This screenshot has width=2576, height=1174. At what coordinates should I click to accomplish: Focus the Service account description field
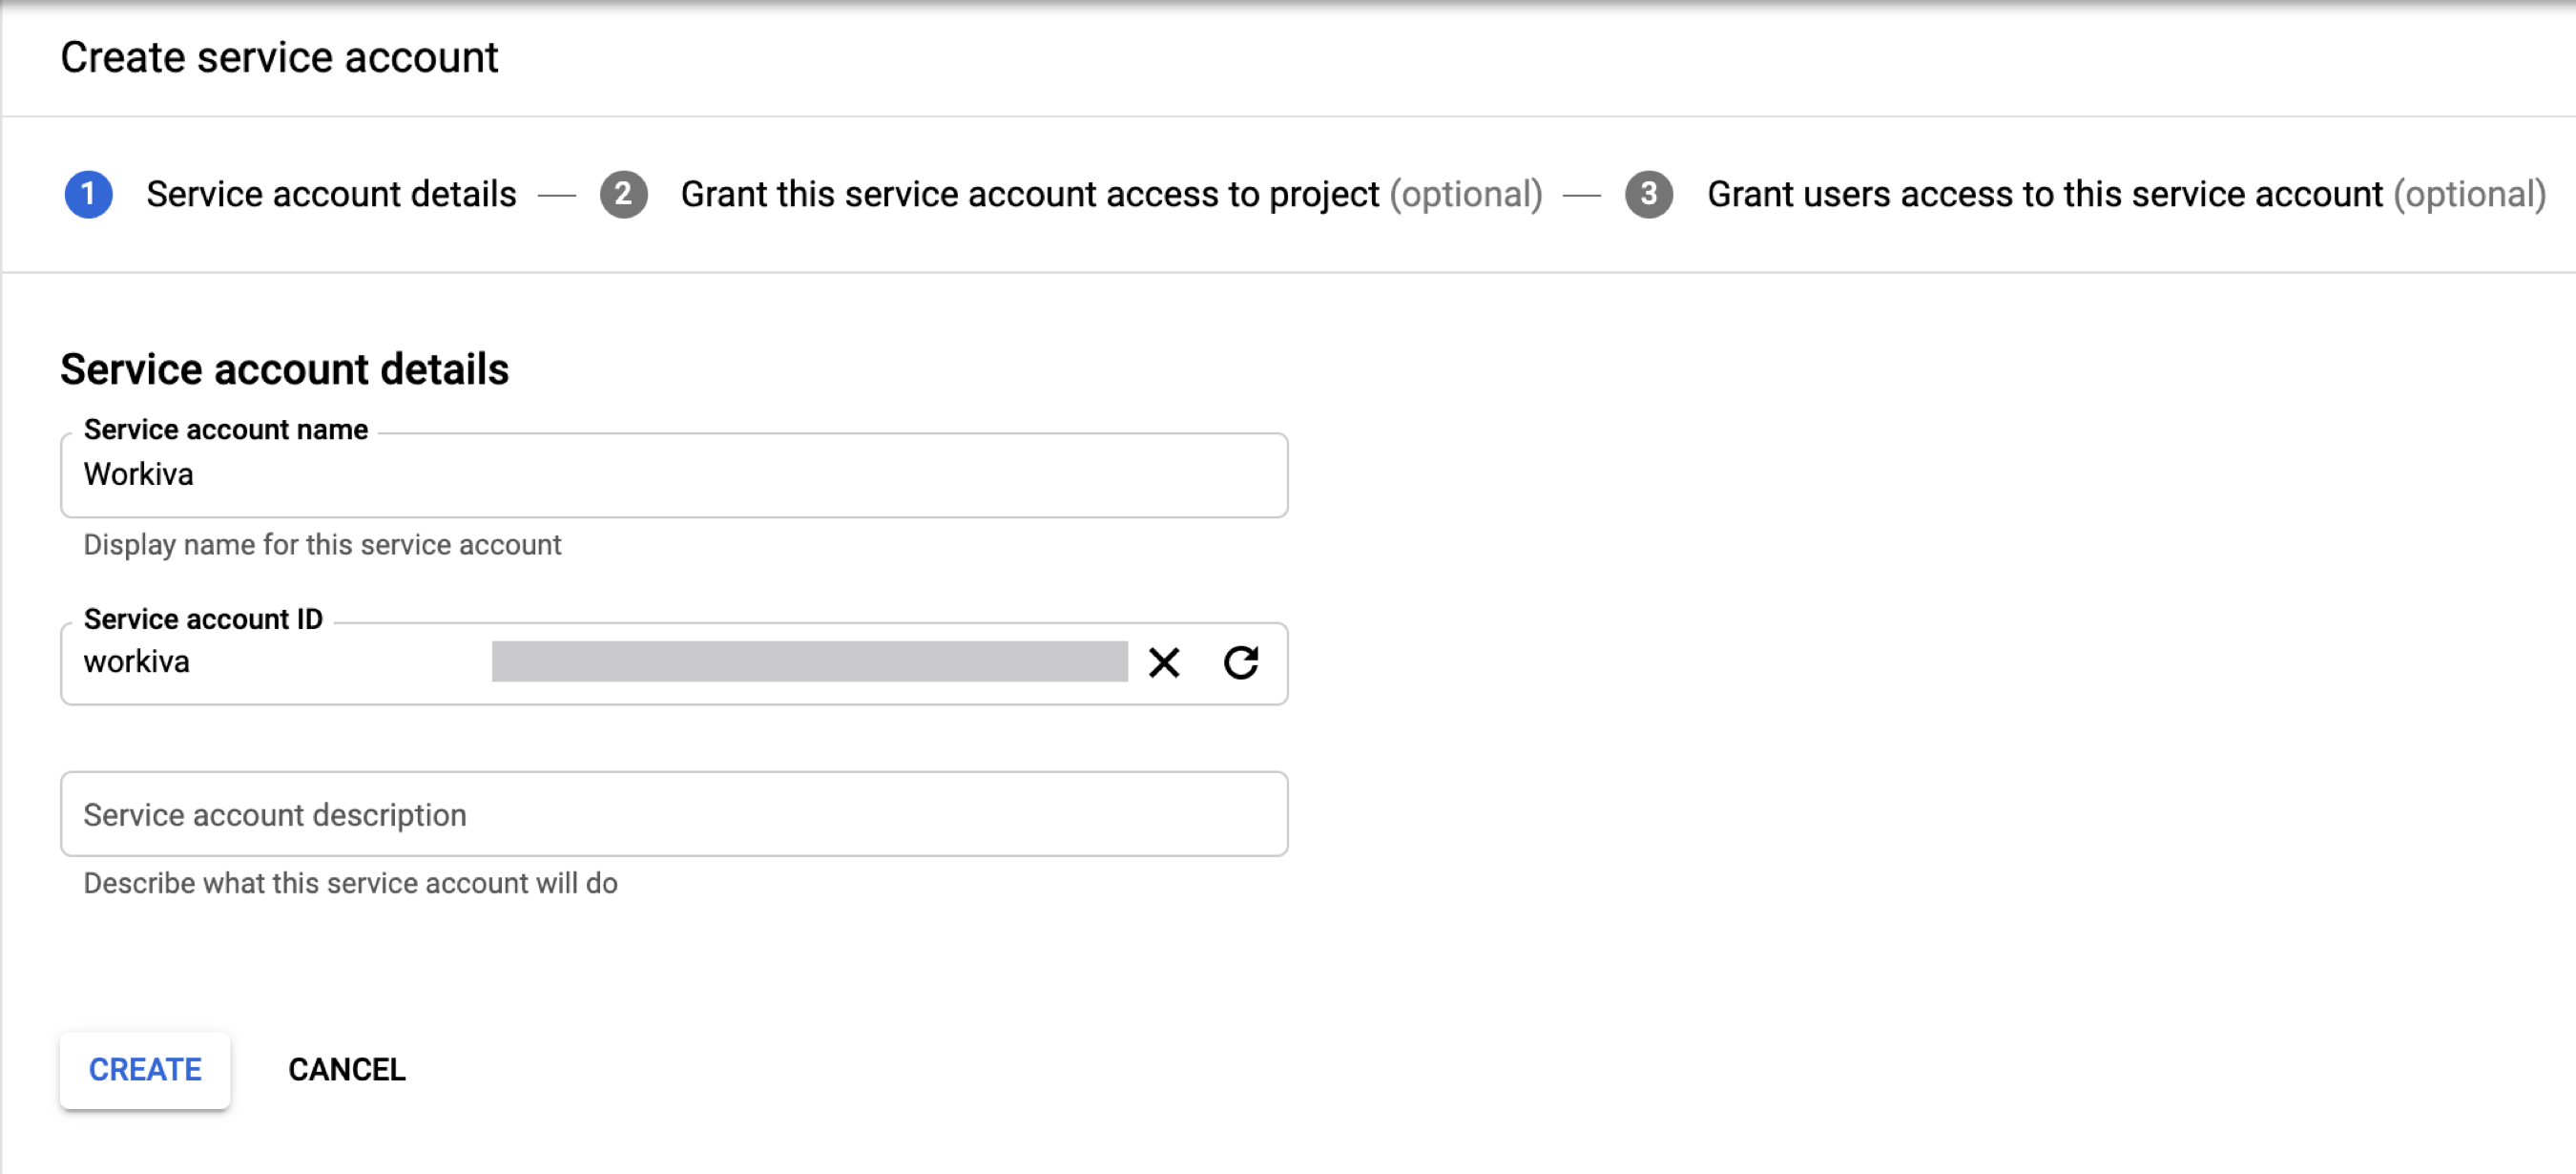point(673,814)
